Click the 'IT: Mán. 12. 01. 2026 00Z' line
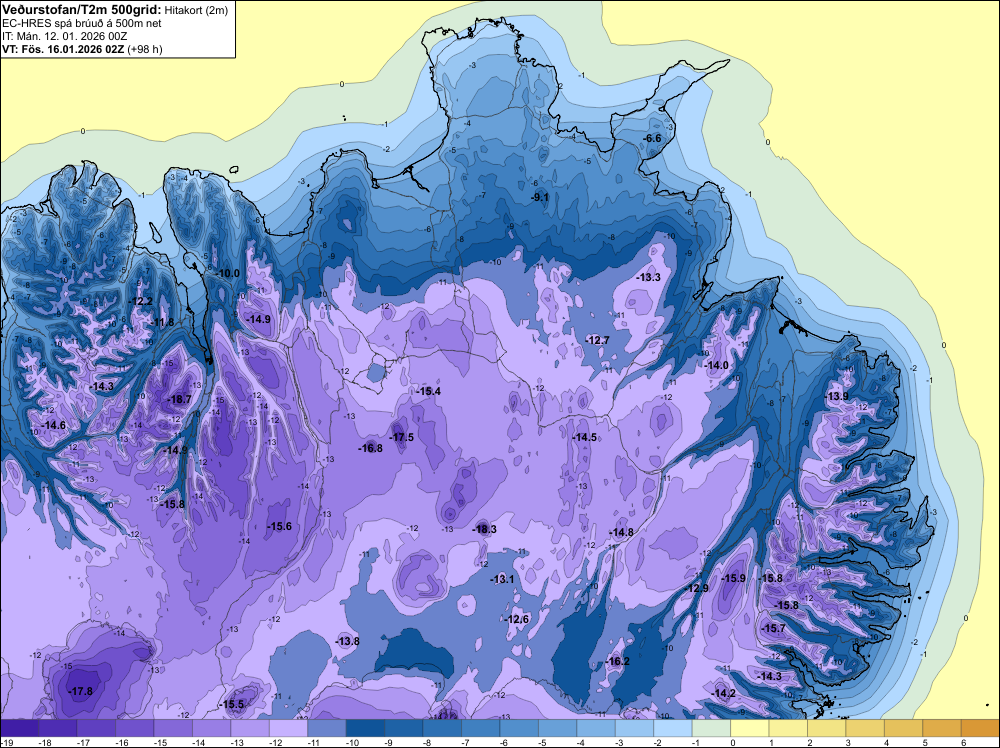The width and height of the screenshot is (1000, 748). tap(64, 36)
